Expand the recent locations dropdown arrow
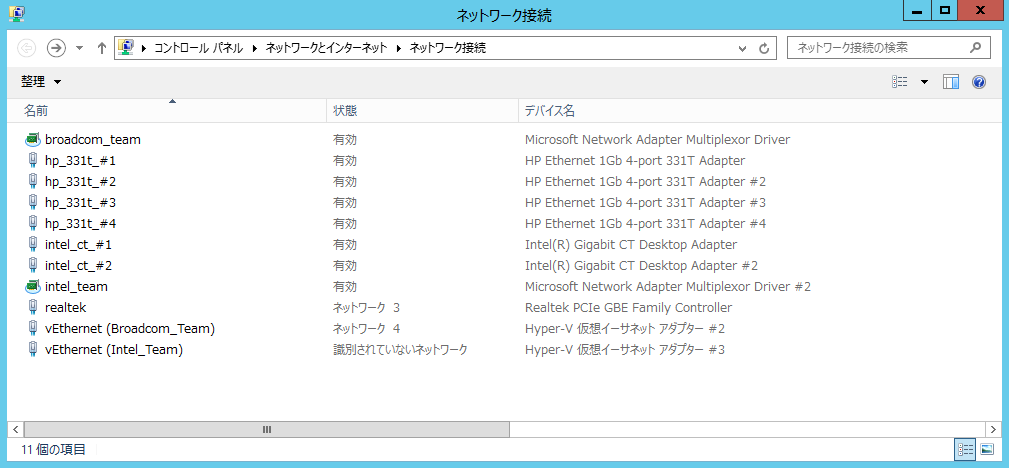Viewport: 1009px width, 468px height. [80, 48]
